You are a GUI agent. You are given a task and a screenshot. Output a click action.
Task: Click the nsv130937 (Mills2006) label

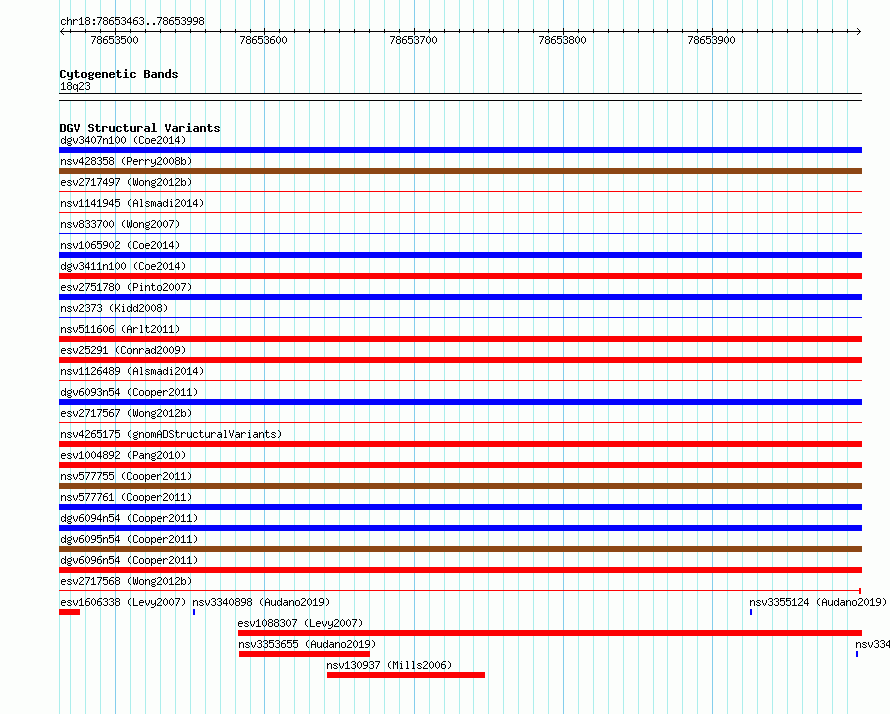click(x=389, y=665)
